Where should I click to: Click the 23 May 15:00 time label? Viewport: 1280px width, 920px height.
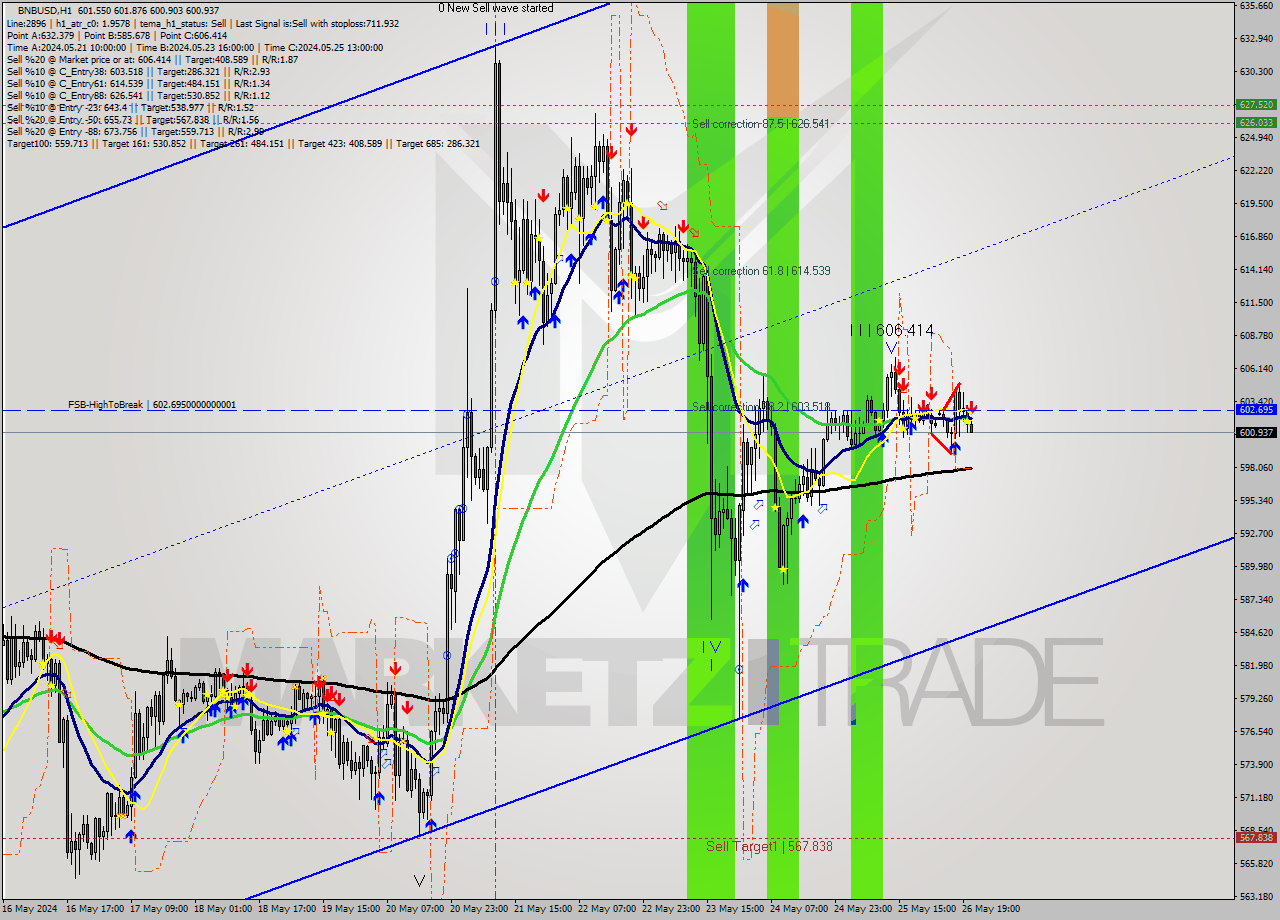point(735,909)
